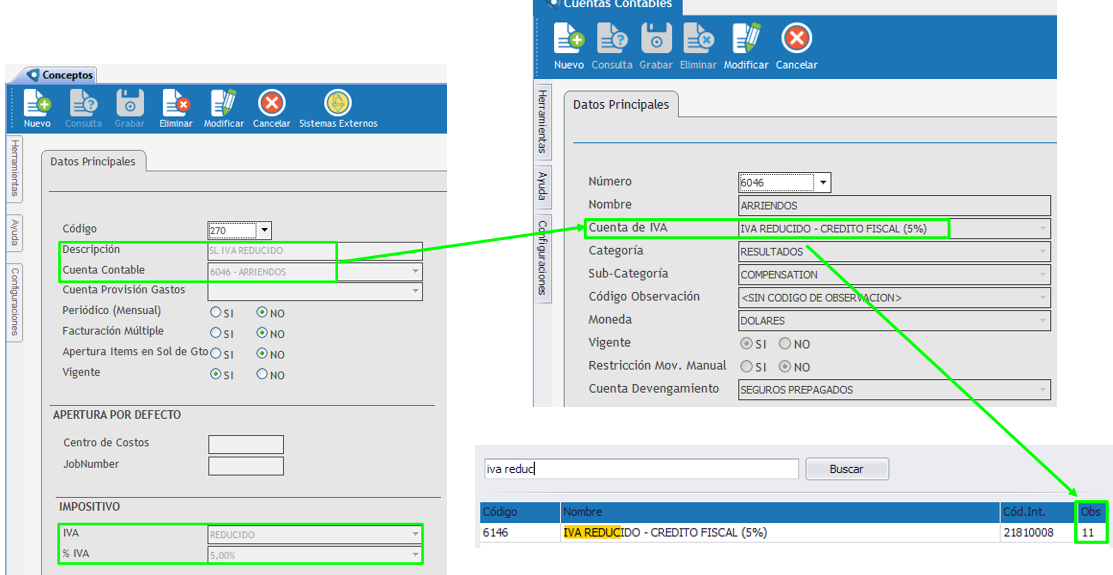Open Herramientas side tab in Conceptos
The image size is (1113, 575).
click(15, 170)
